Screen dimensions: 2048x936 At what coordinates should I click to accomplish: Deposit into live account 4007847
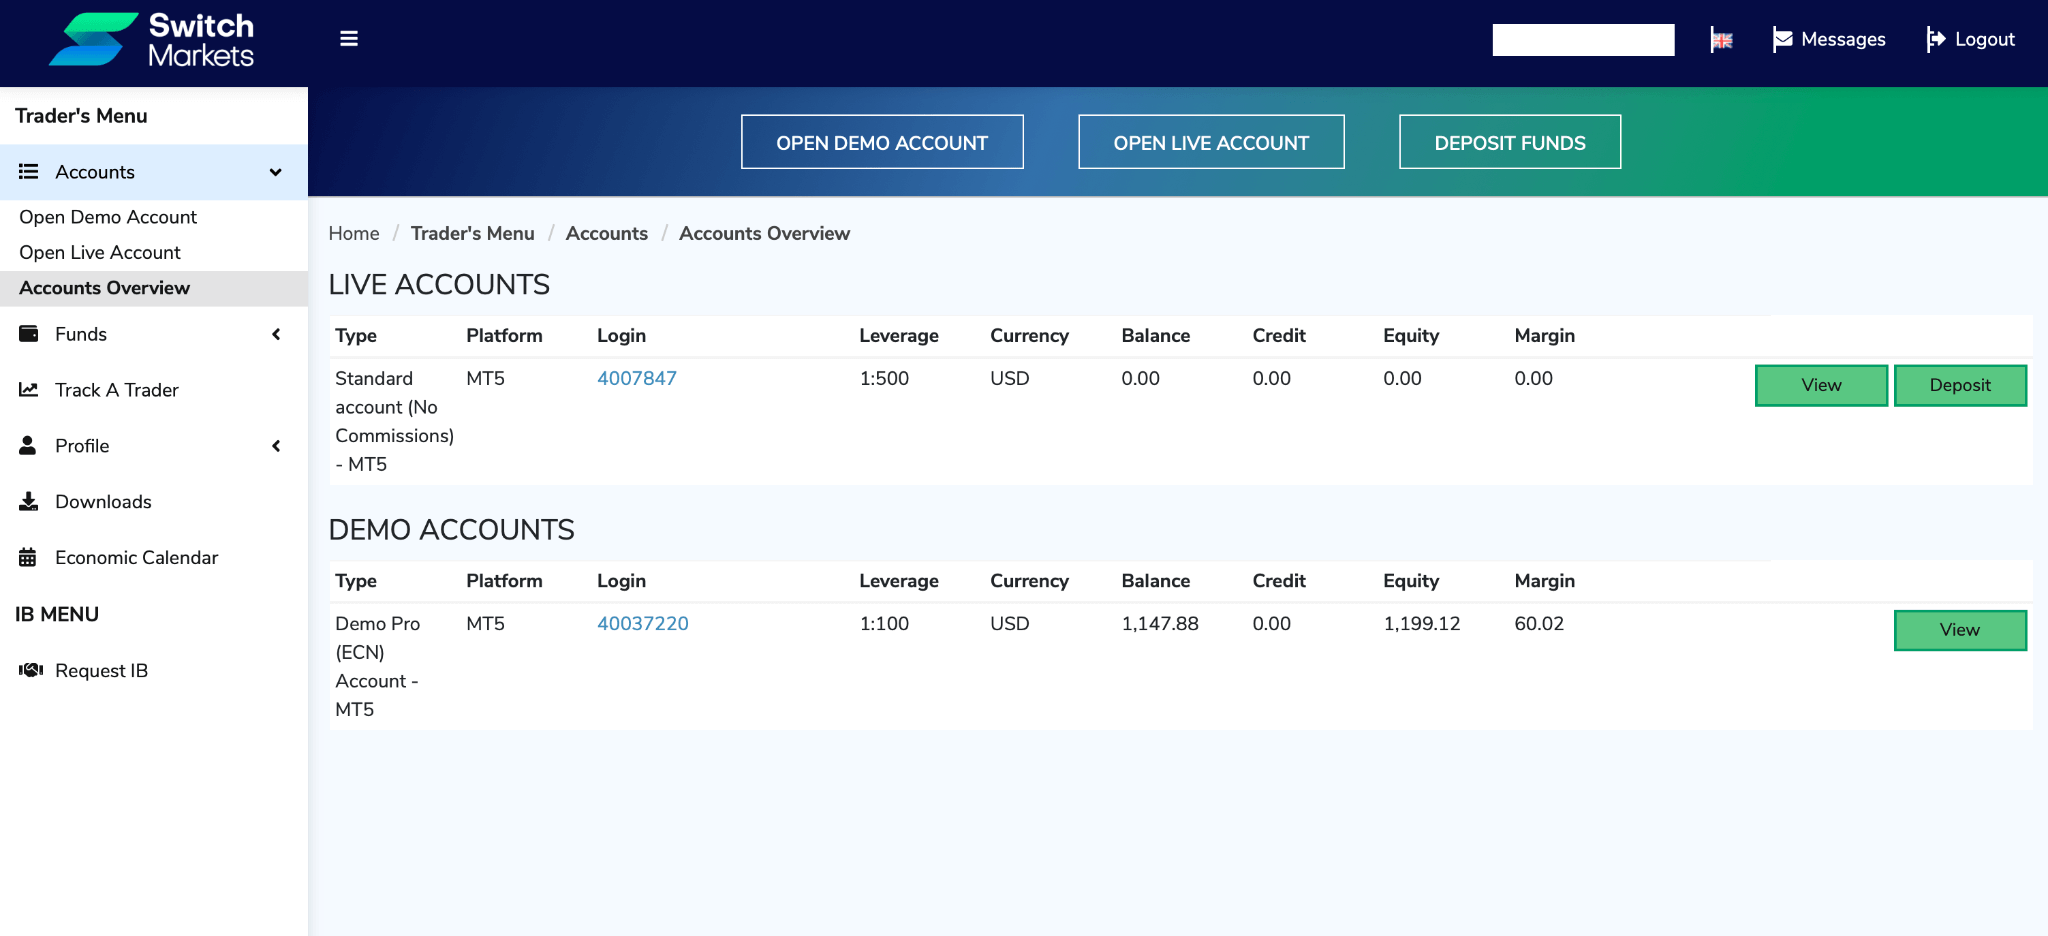1960,385
